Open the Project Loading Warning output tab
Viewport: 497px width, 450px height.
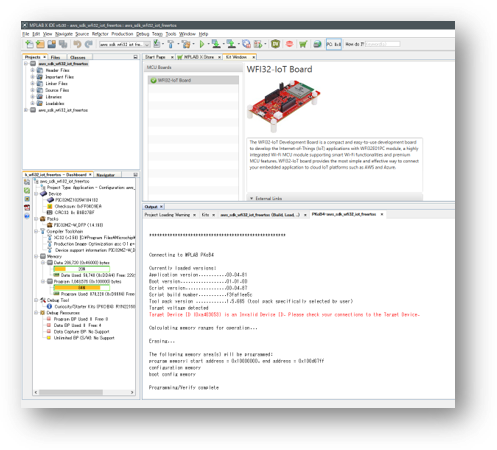(x=167, y=215)
